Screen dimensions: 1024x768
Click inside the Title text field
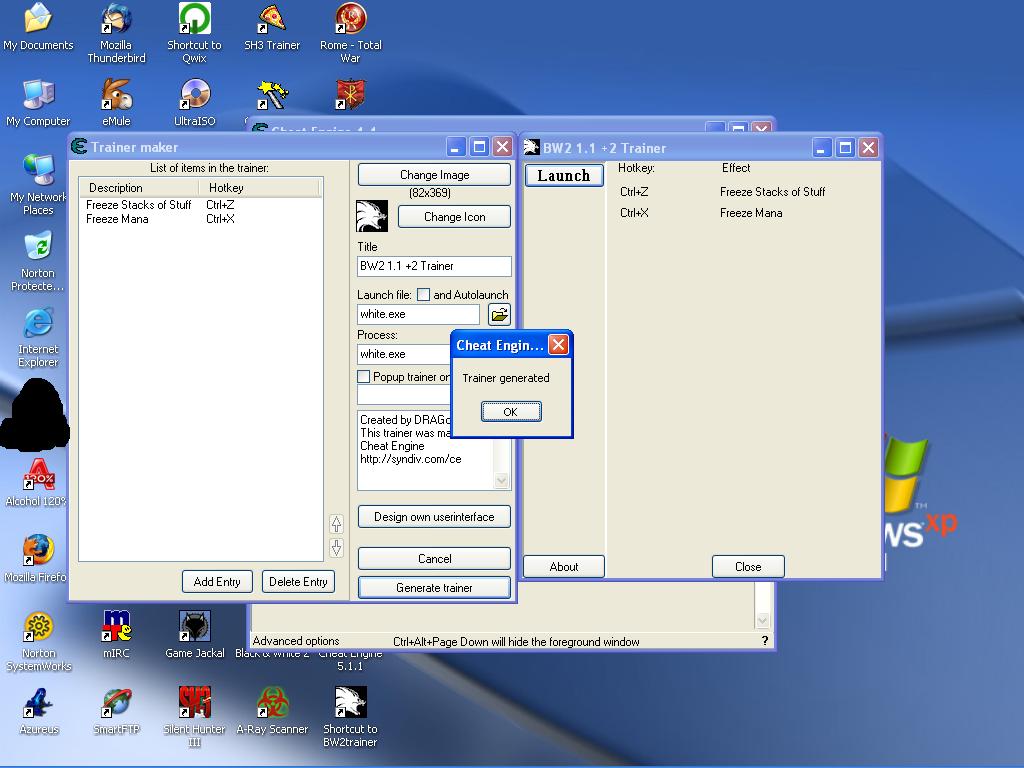click(x=434, y=266)
